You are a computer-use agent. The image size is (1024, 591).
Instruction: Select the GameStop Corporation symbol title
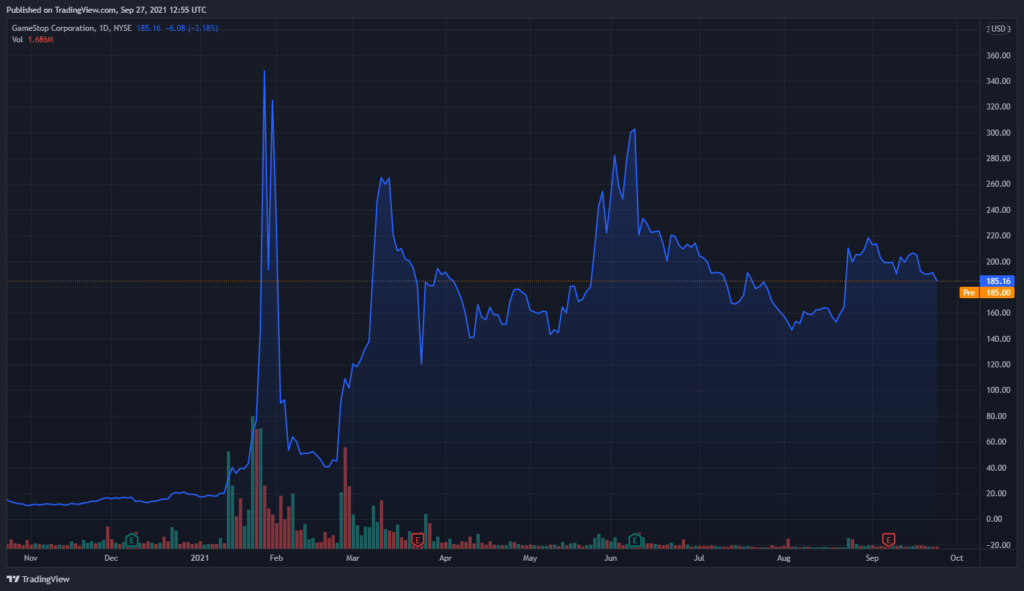pos(53,28)
